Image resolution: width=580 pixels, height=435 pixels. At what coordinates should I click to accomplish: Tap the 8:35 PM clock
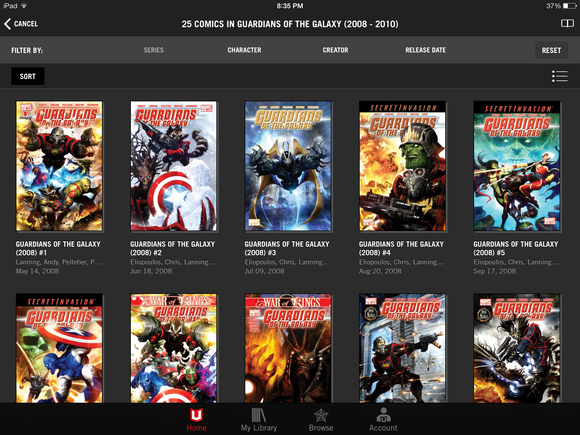290,6
